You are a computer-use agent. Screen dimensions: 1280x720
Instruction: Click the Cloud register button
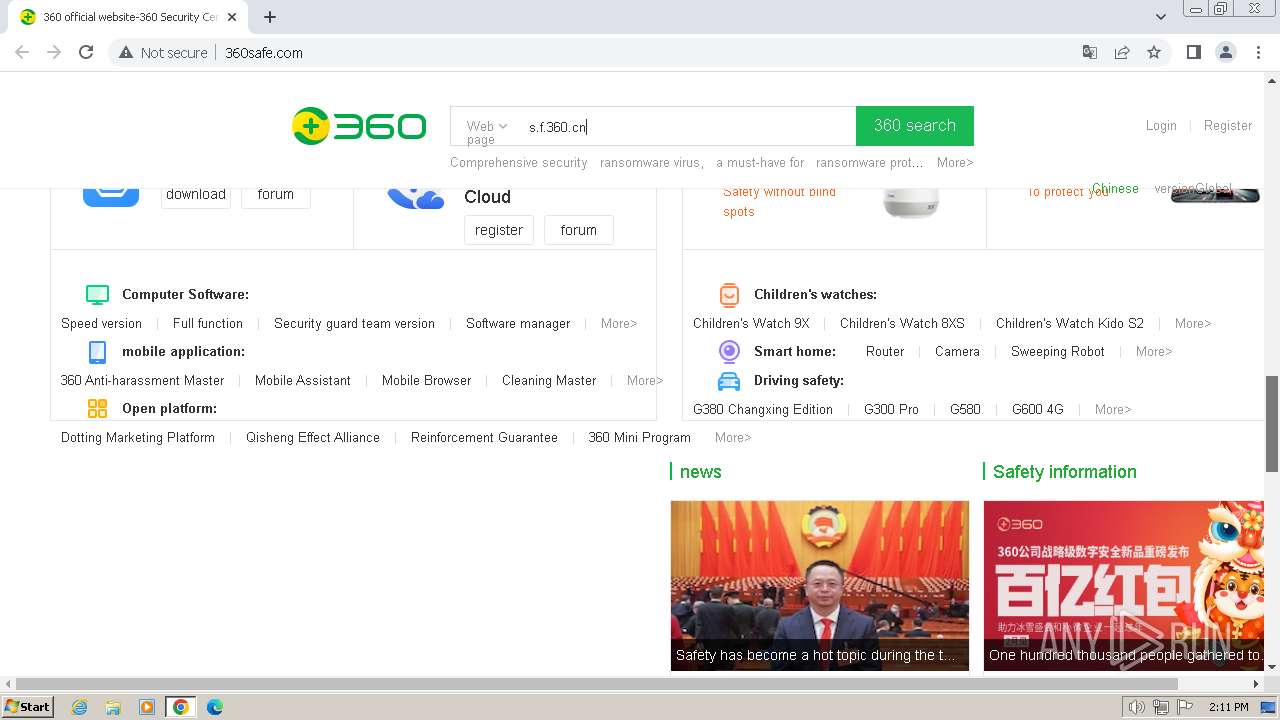[x=499, y=230]
